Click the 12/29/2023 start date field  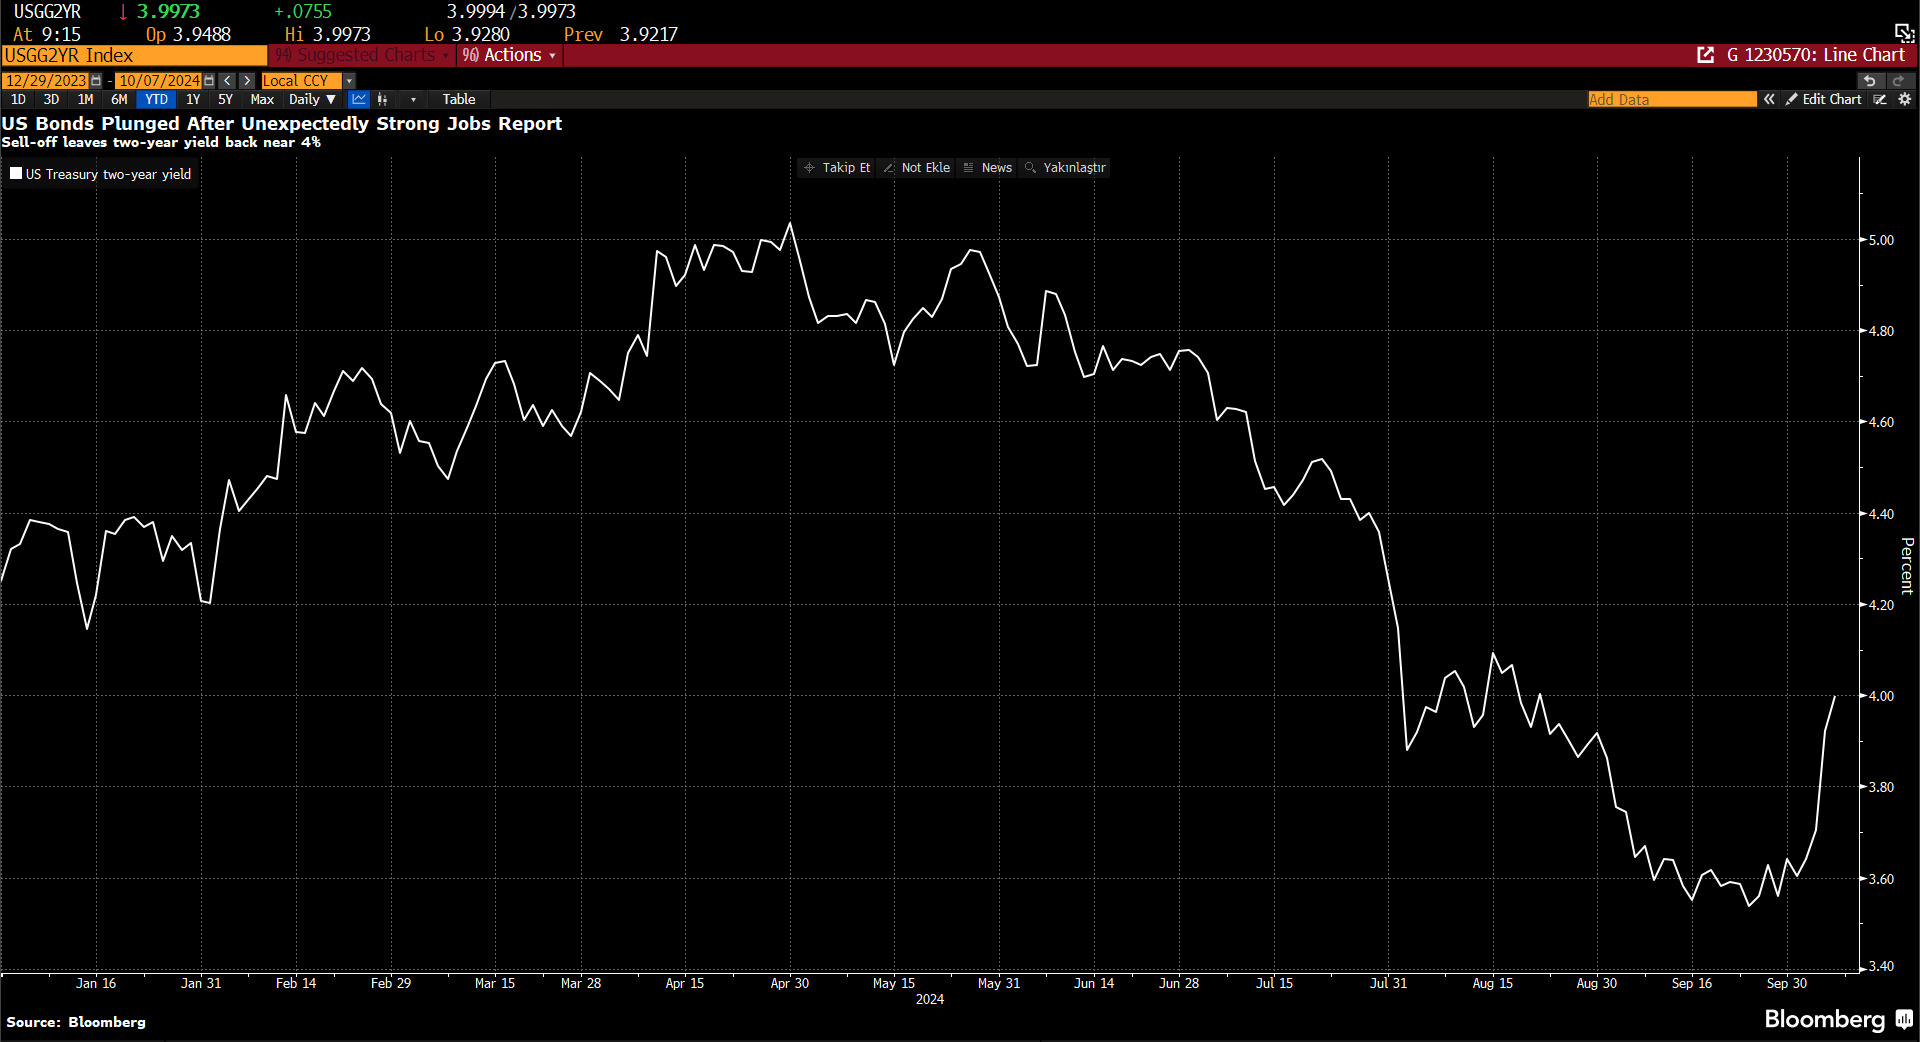click(x=45, y=81)
